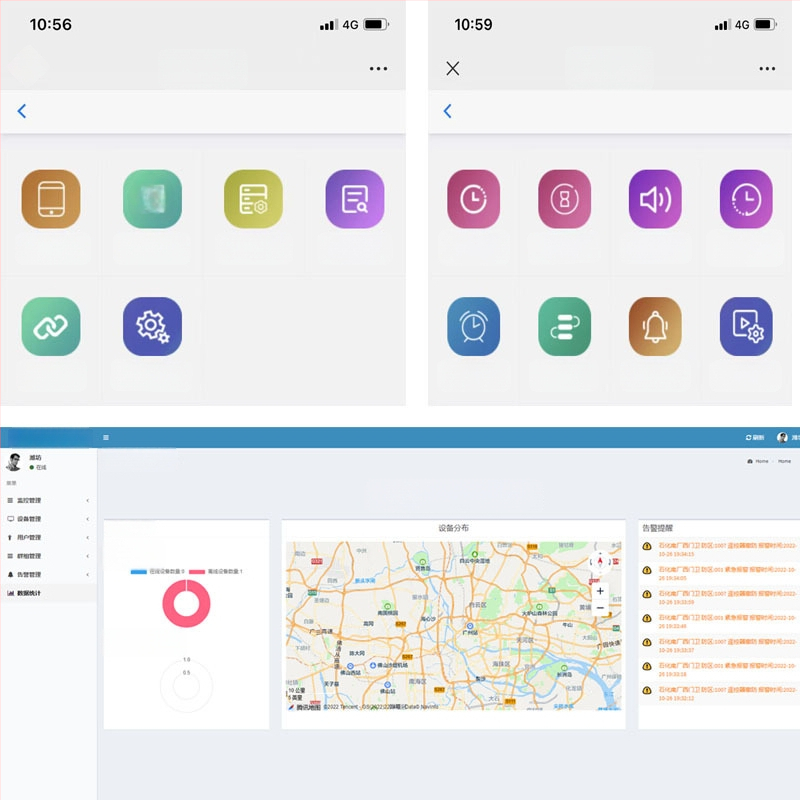Click the 刷新 refresh button in header
800x800 pixels.
755,438
